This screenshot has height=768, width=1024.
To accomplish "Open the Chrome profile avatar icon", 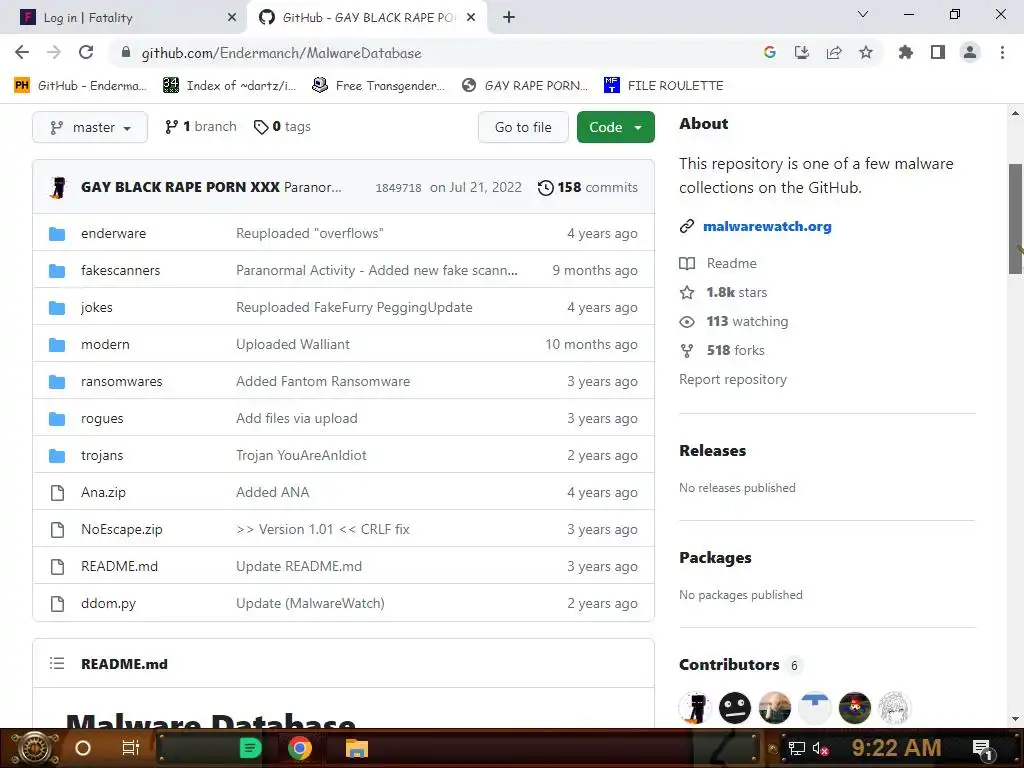I will click(970, 52).
